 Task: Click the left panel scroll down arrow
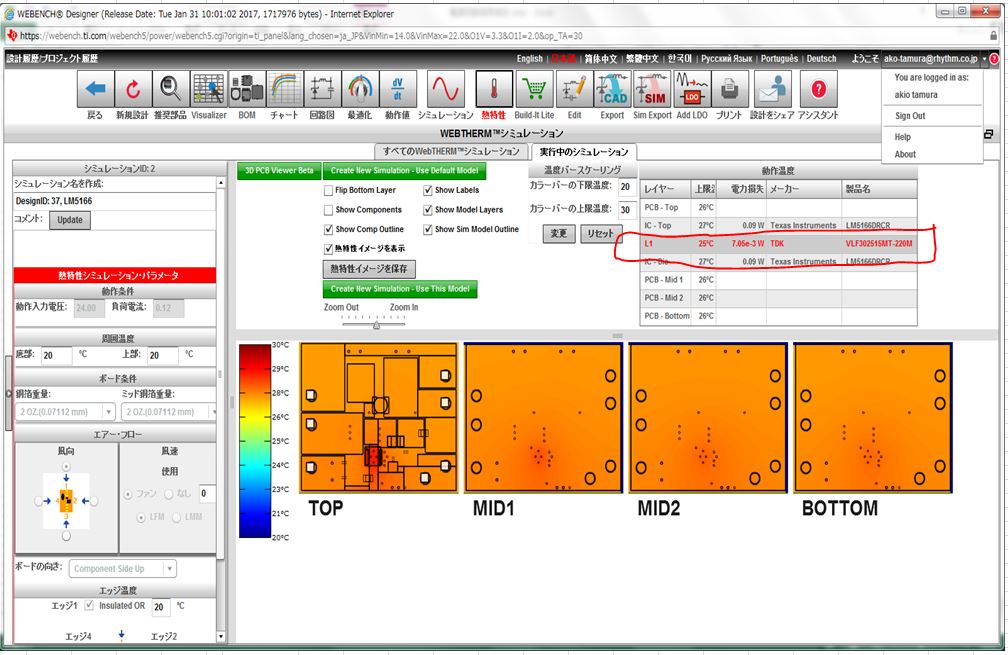221,637
